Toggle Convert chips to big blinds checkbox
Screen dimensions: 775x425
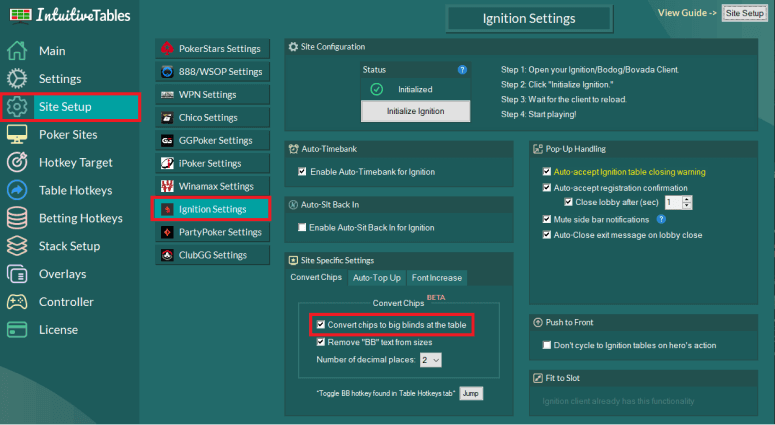click(321, 325)
